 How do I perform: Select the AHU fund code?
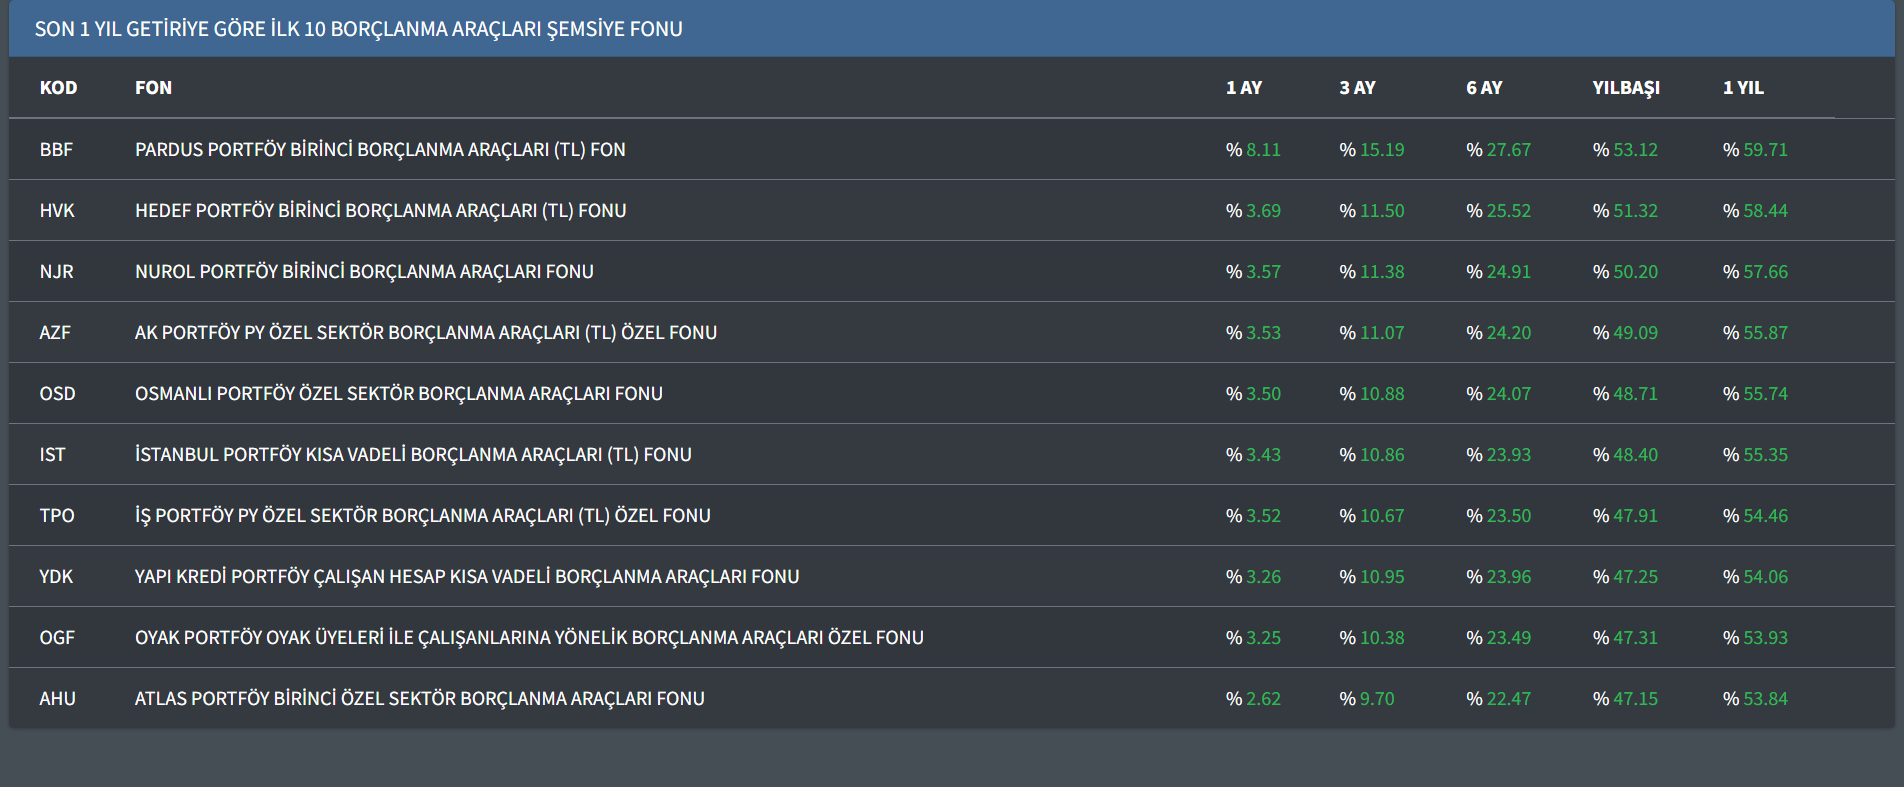click(57, 699)
